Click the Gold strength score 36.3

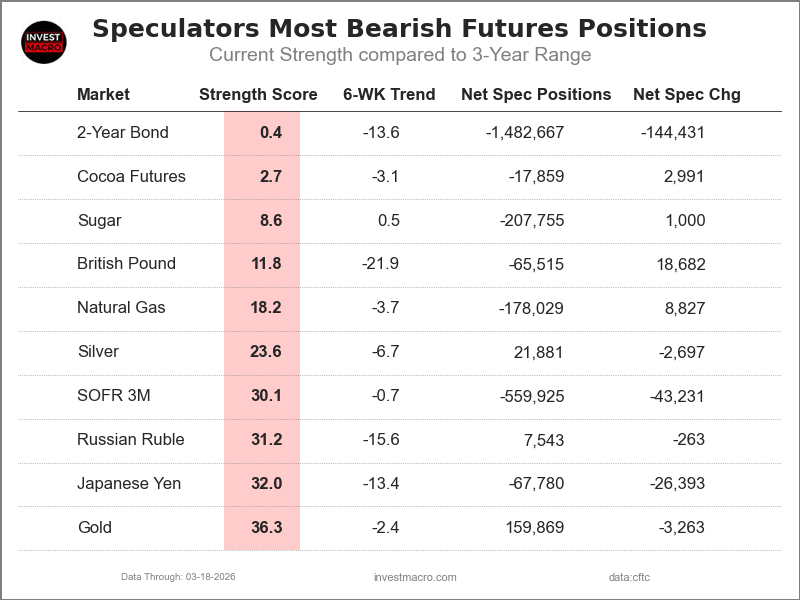[266, 528]
